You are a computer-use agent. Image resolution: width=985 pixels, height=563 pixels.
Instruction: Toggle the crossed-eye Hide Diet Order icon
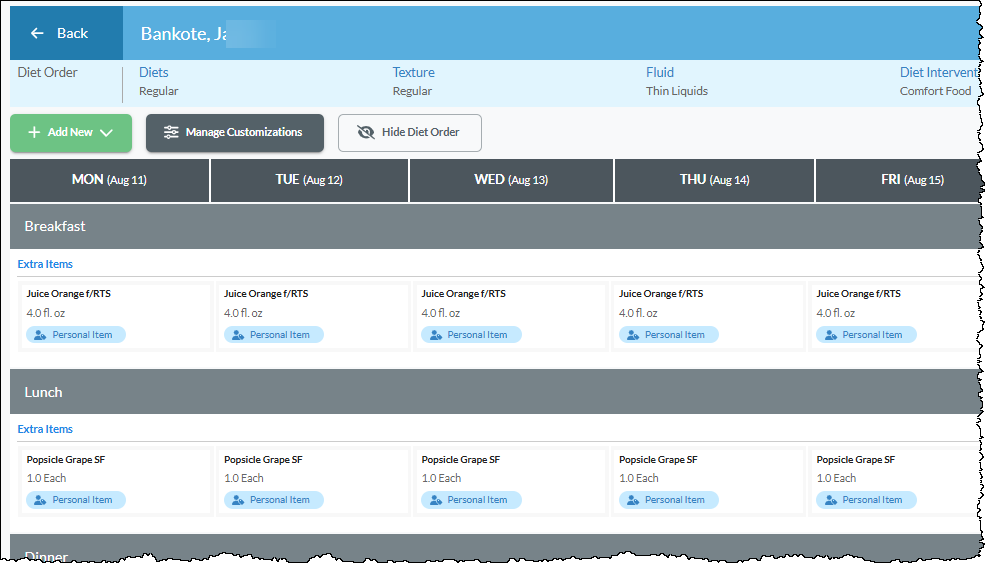point(366,133)
